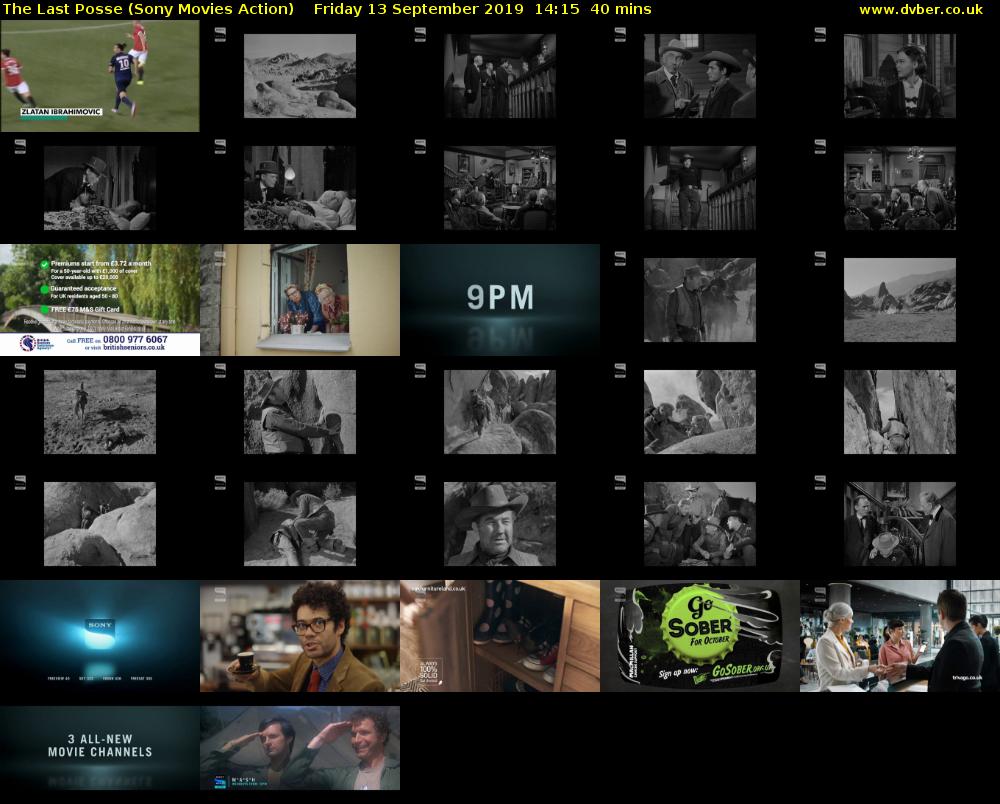Select close-up thumbnail of man in cowboy hat
Viewport: 1000px width, 804px height.
click(x=500, y=524)
